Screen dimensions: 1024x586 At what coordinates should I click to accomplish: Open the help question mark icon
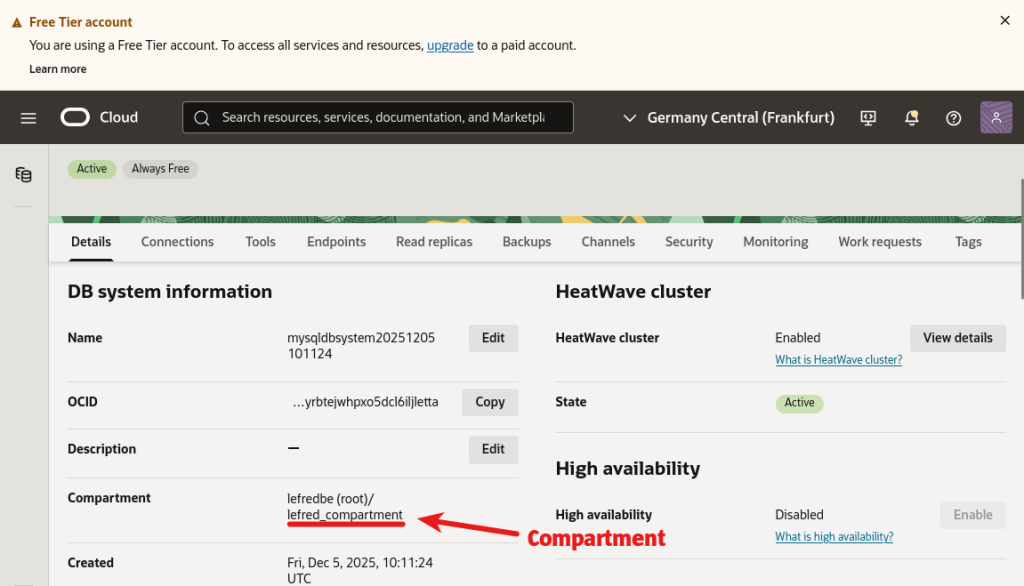pos(953,118)
